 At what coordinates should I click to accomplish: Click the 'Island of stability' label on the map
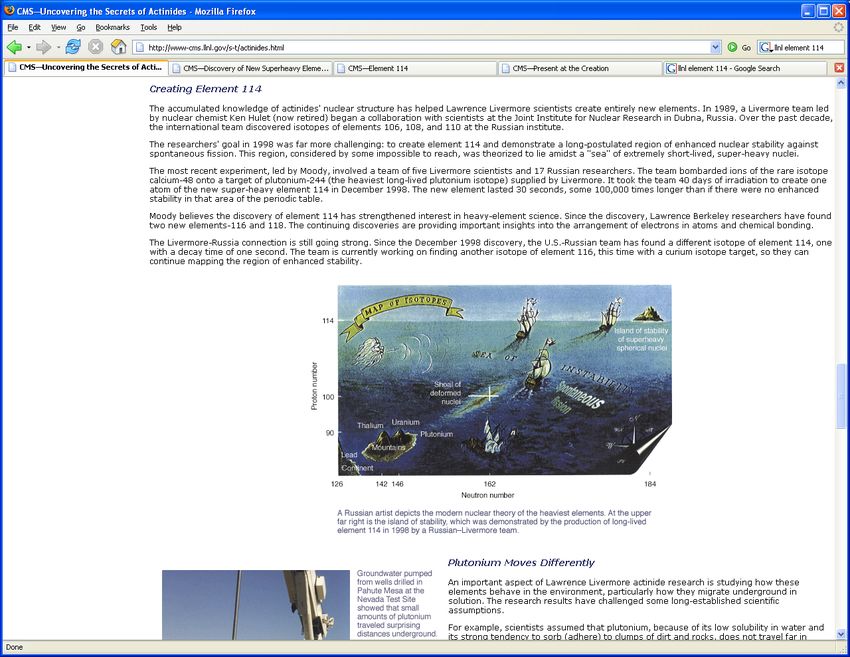point(641,339)
